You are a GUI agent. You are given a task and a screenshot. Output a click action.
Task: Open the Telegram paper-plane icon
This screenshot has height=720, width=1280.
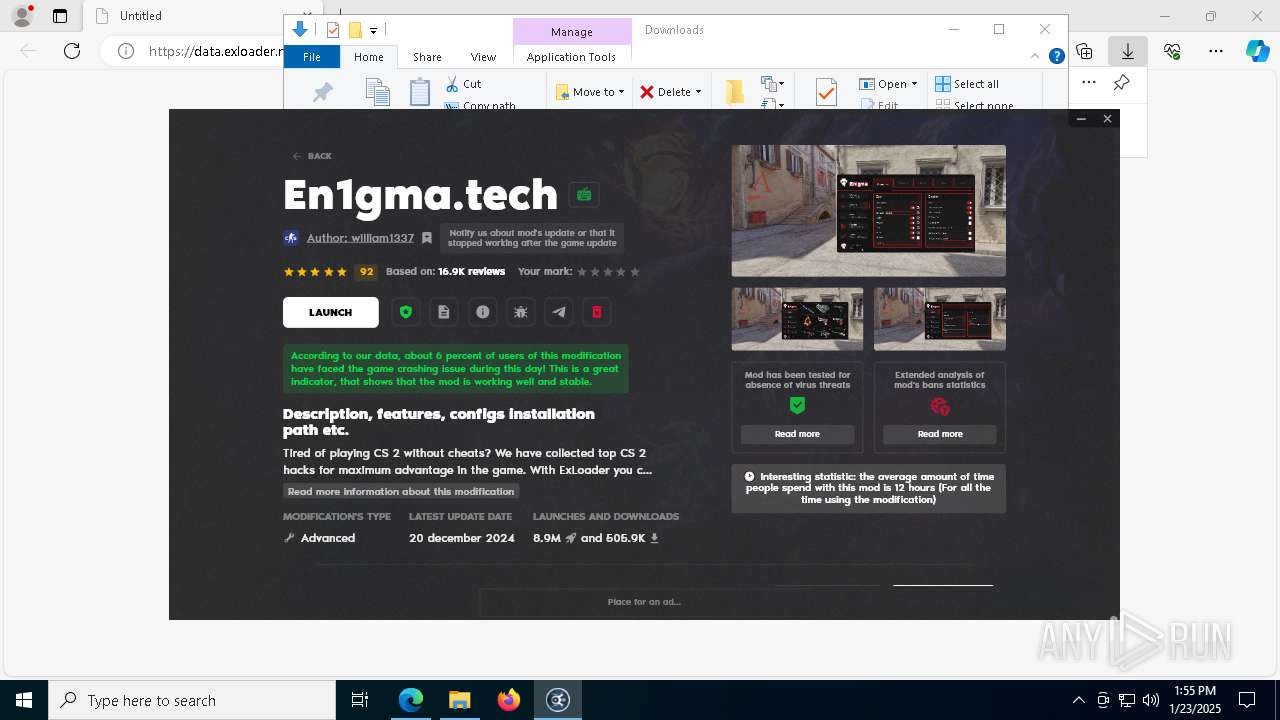pos(559,312)
